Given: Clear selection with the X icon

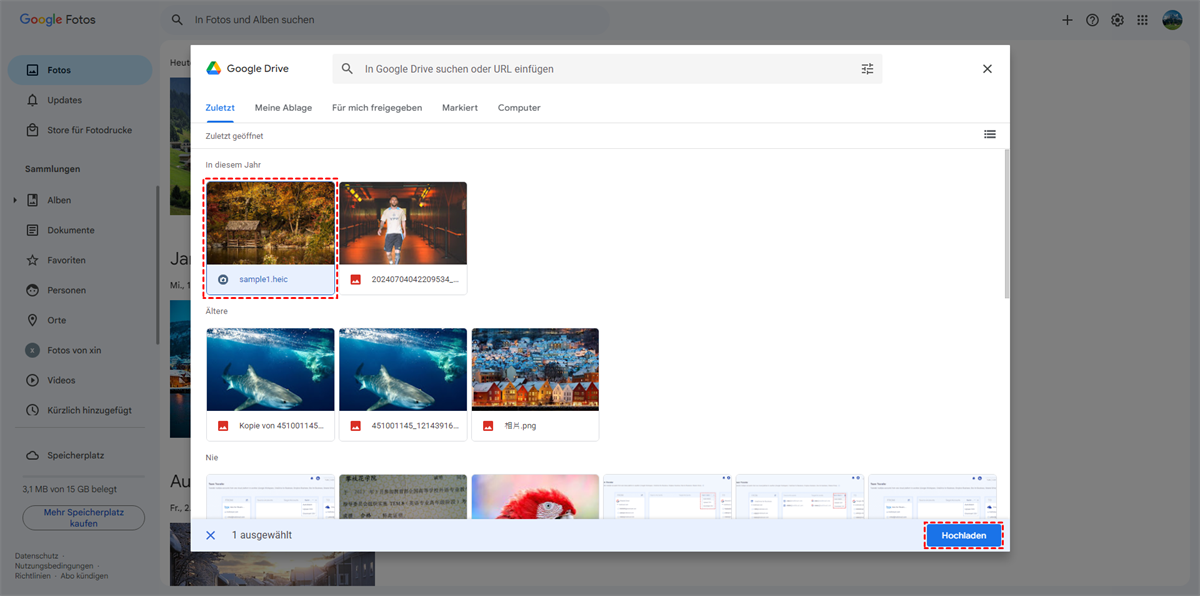Looking at the screenshot, I should click(210, 535).
